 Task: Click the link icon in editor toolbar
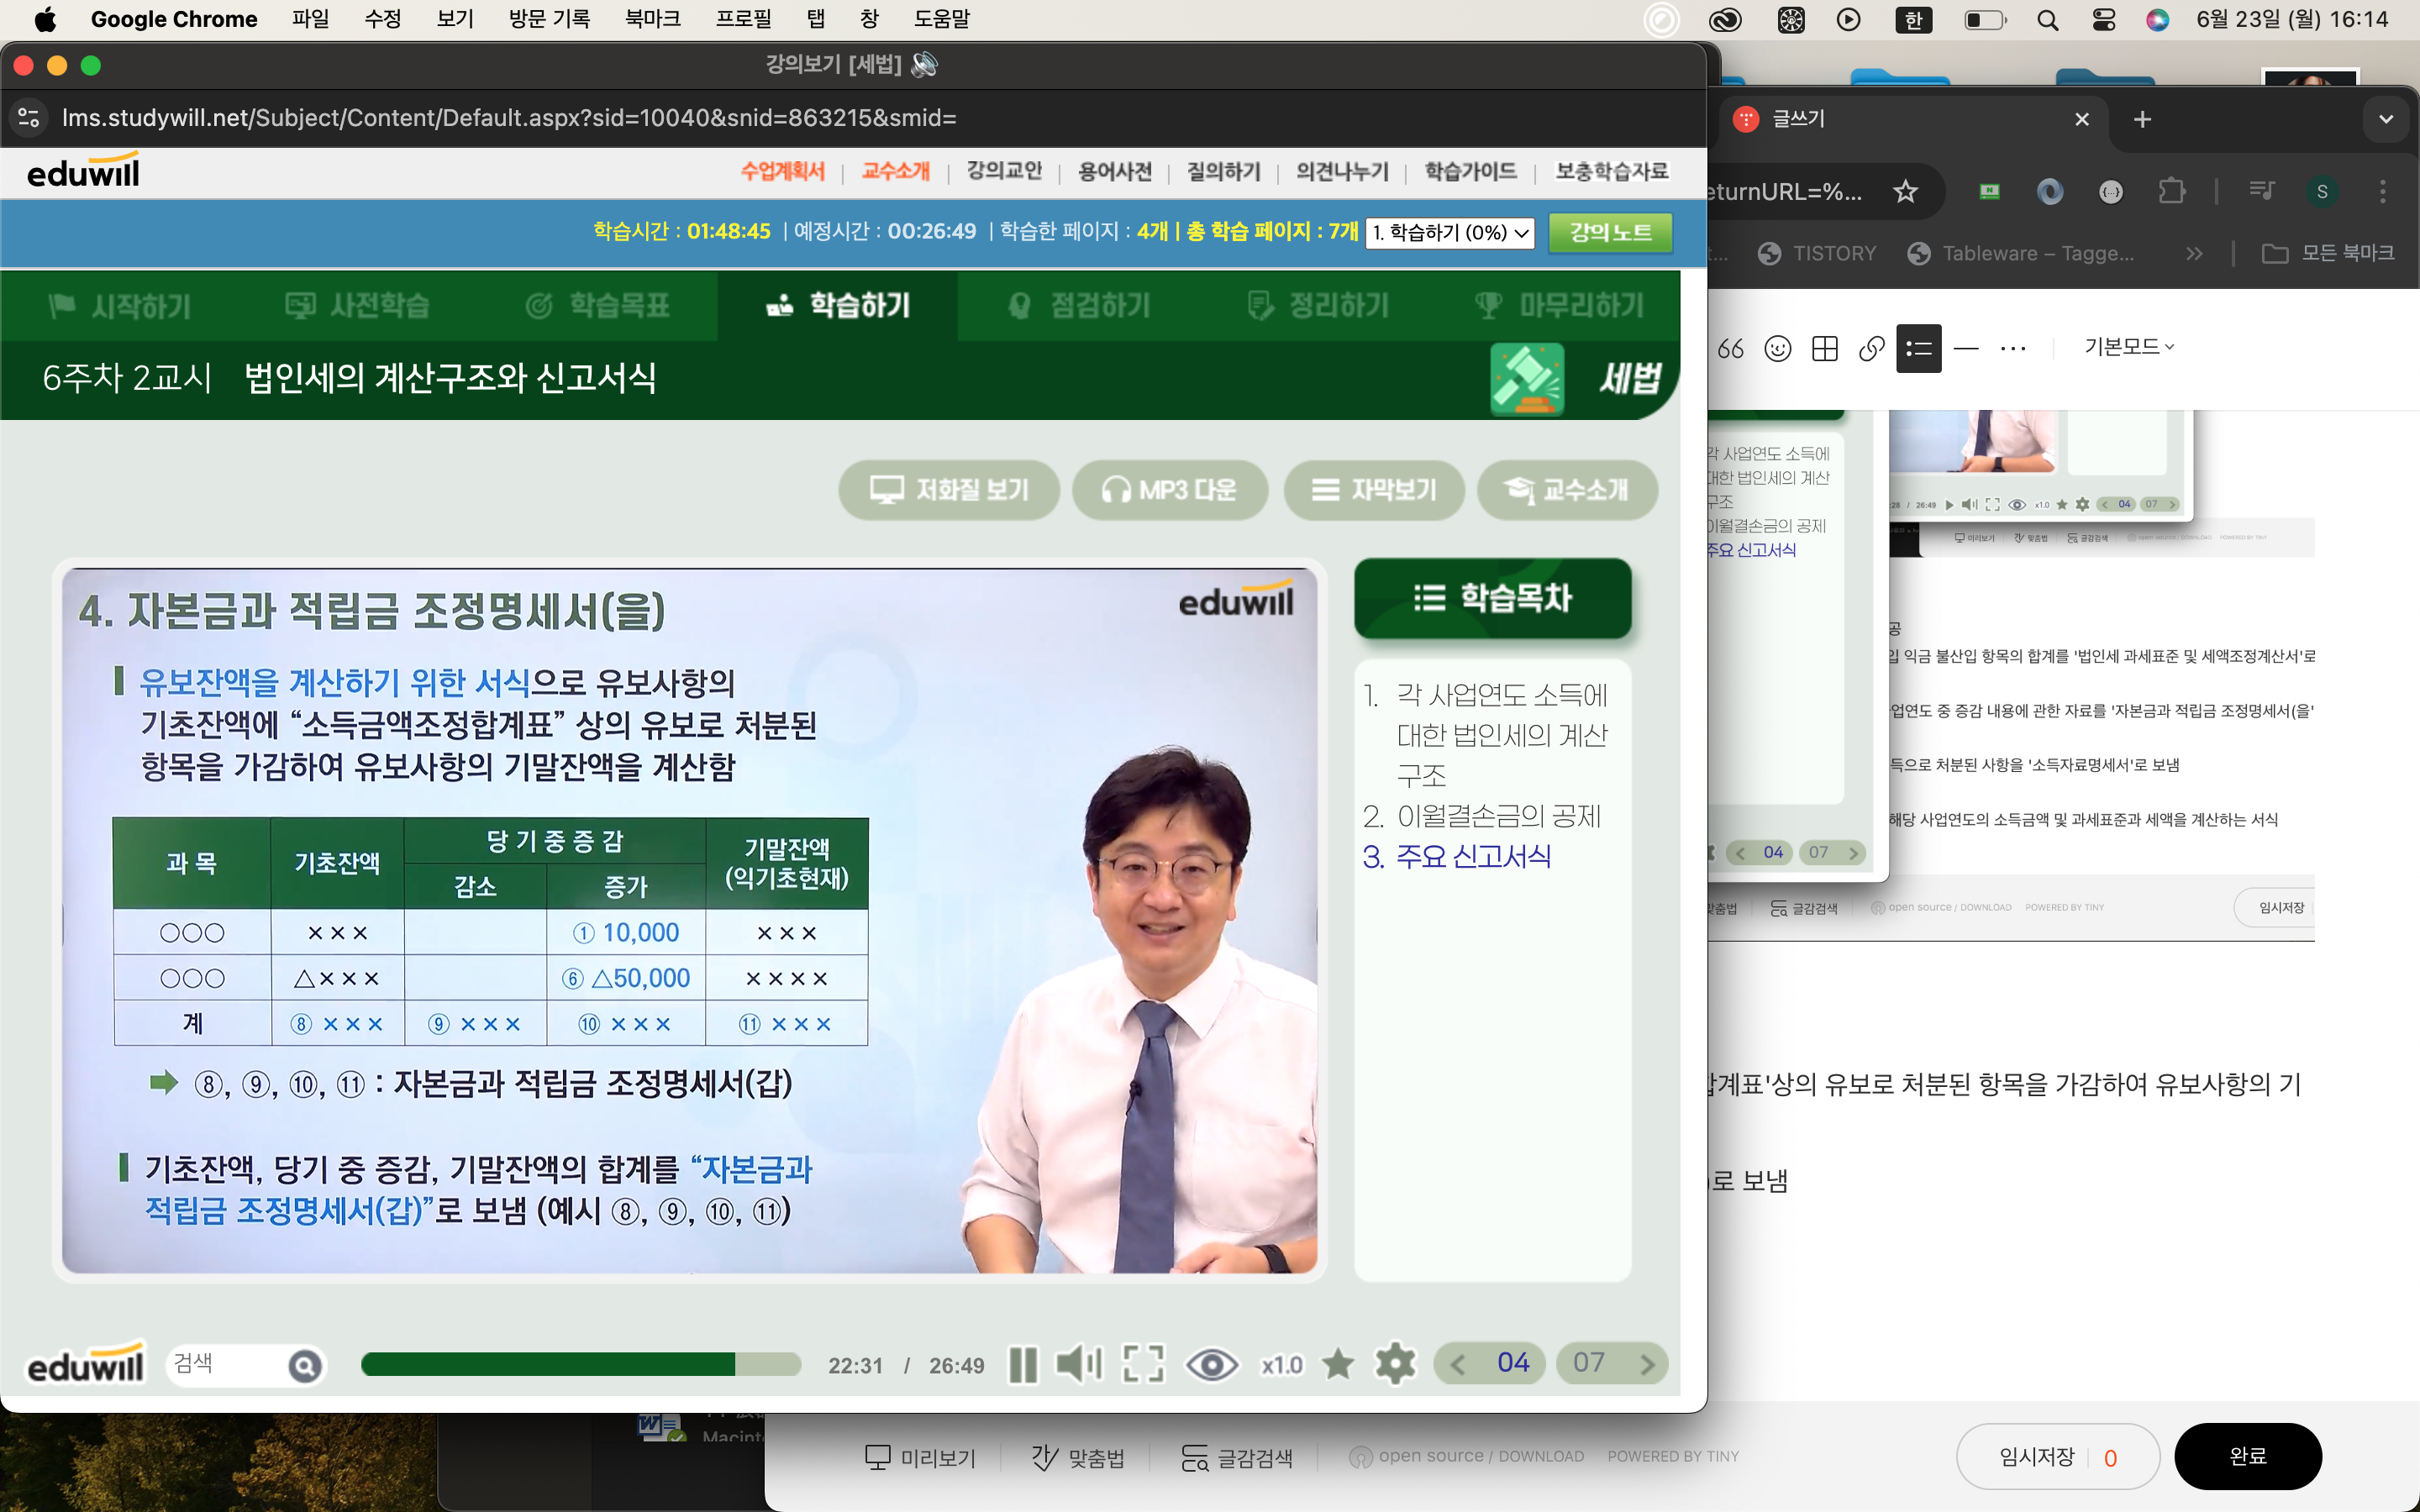pos(1871,348)
